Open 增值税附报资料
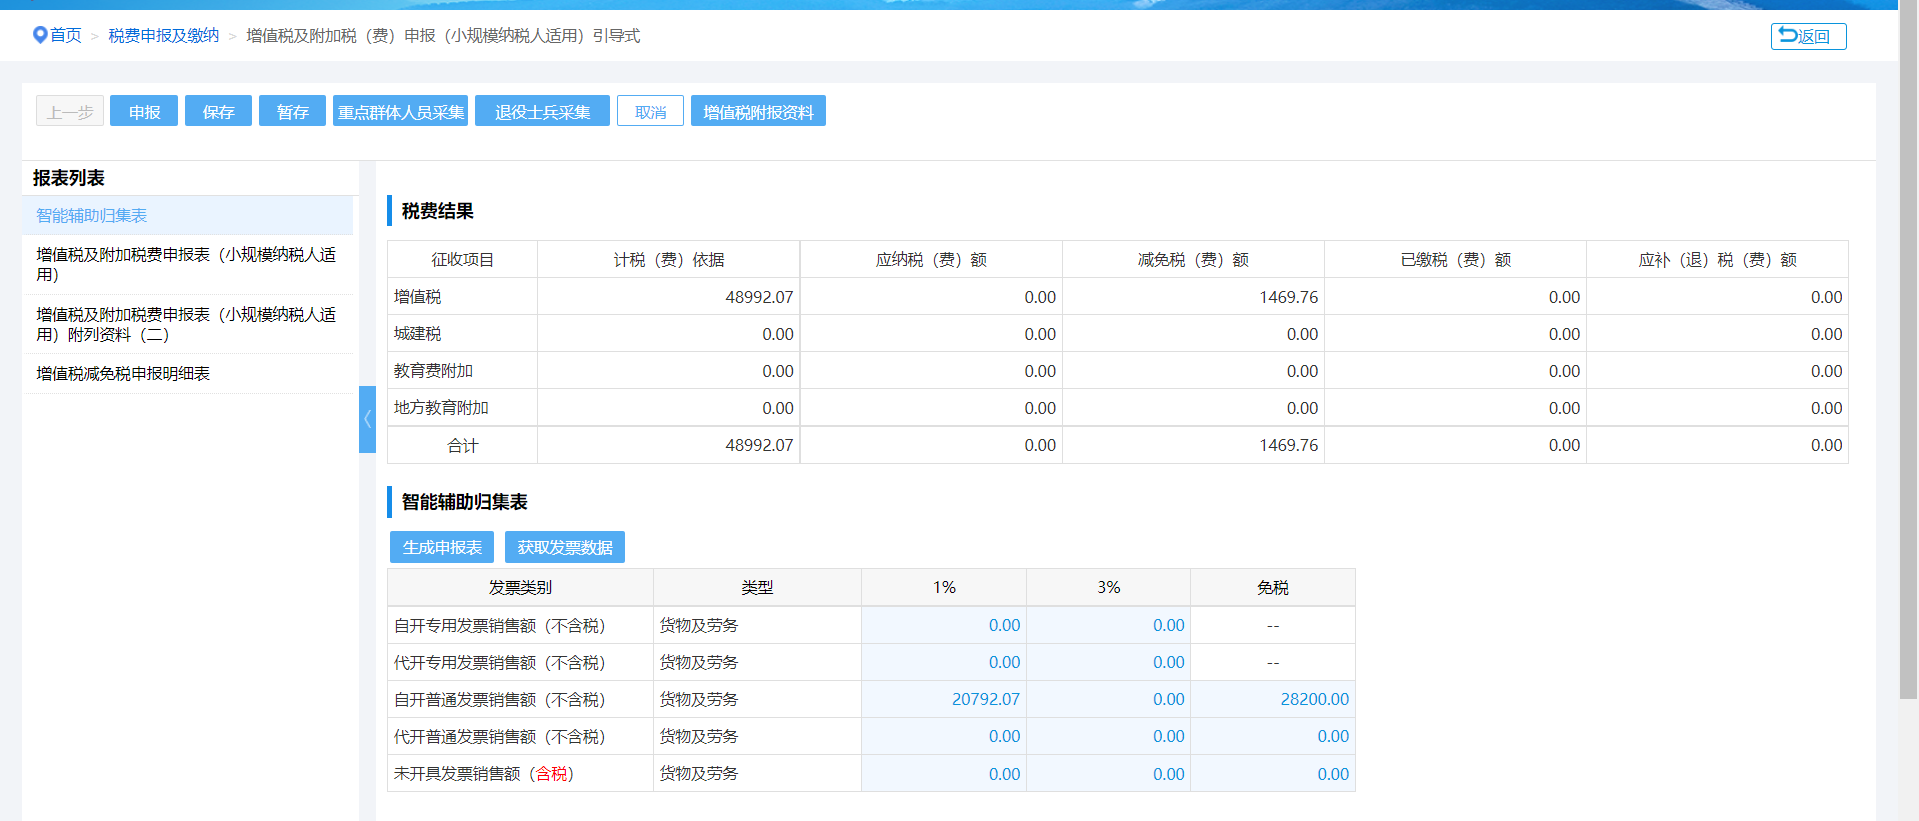 [758, 111]
